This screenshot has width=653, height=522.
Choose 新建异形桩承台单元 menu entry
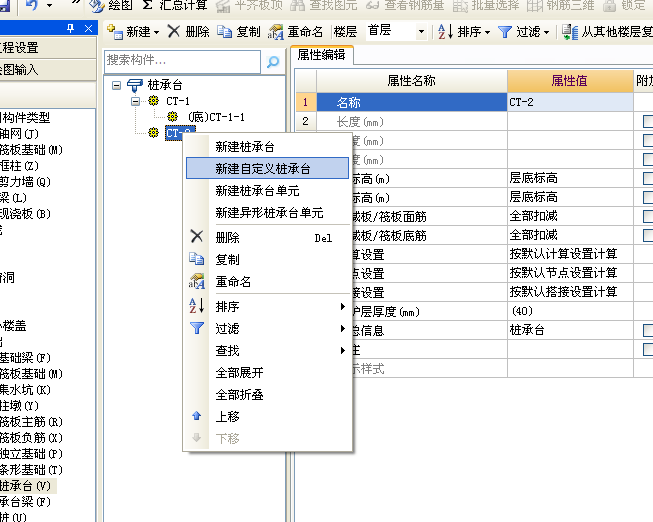[x=267, y=212]
